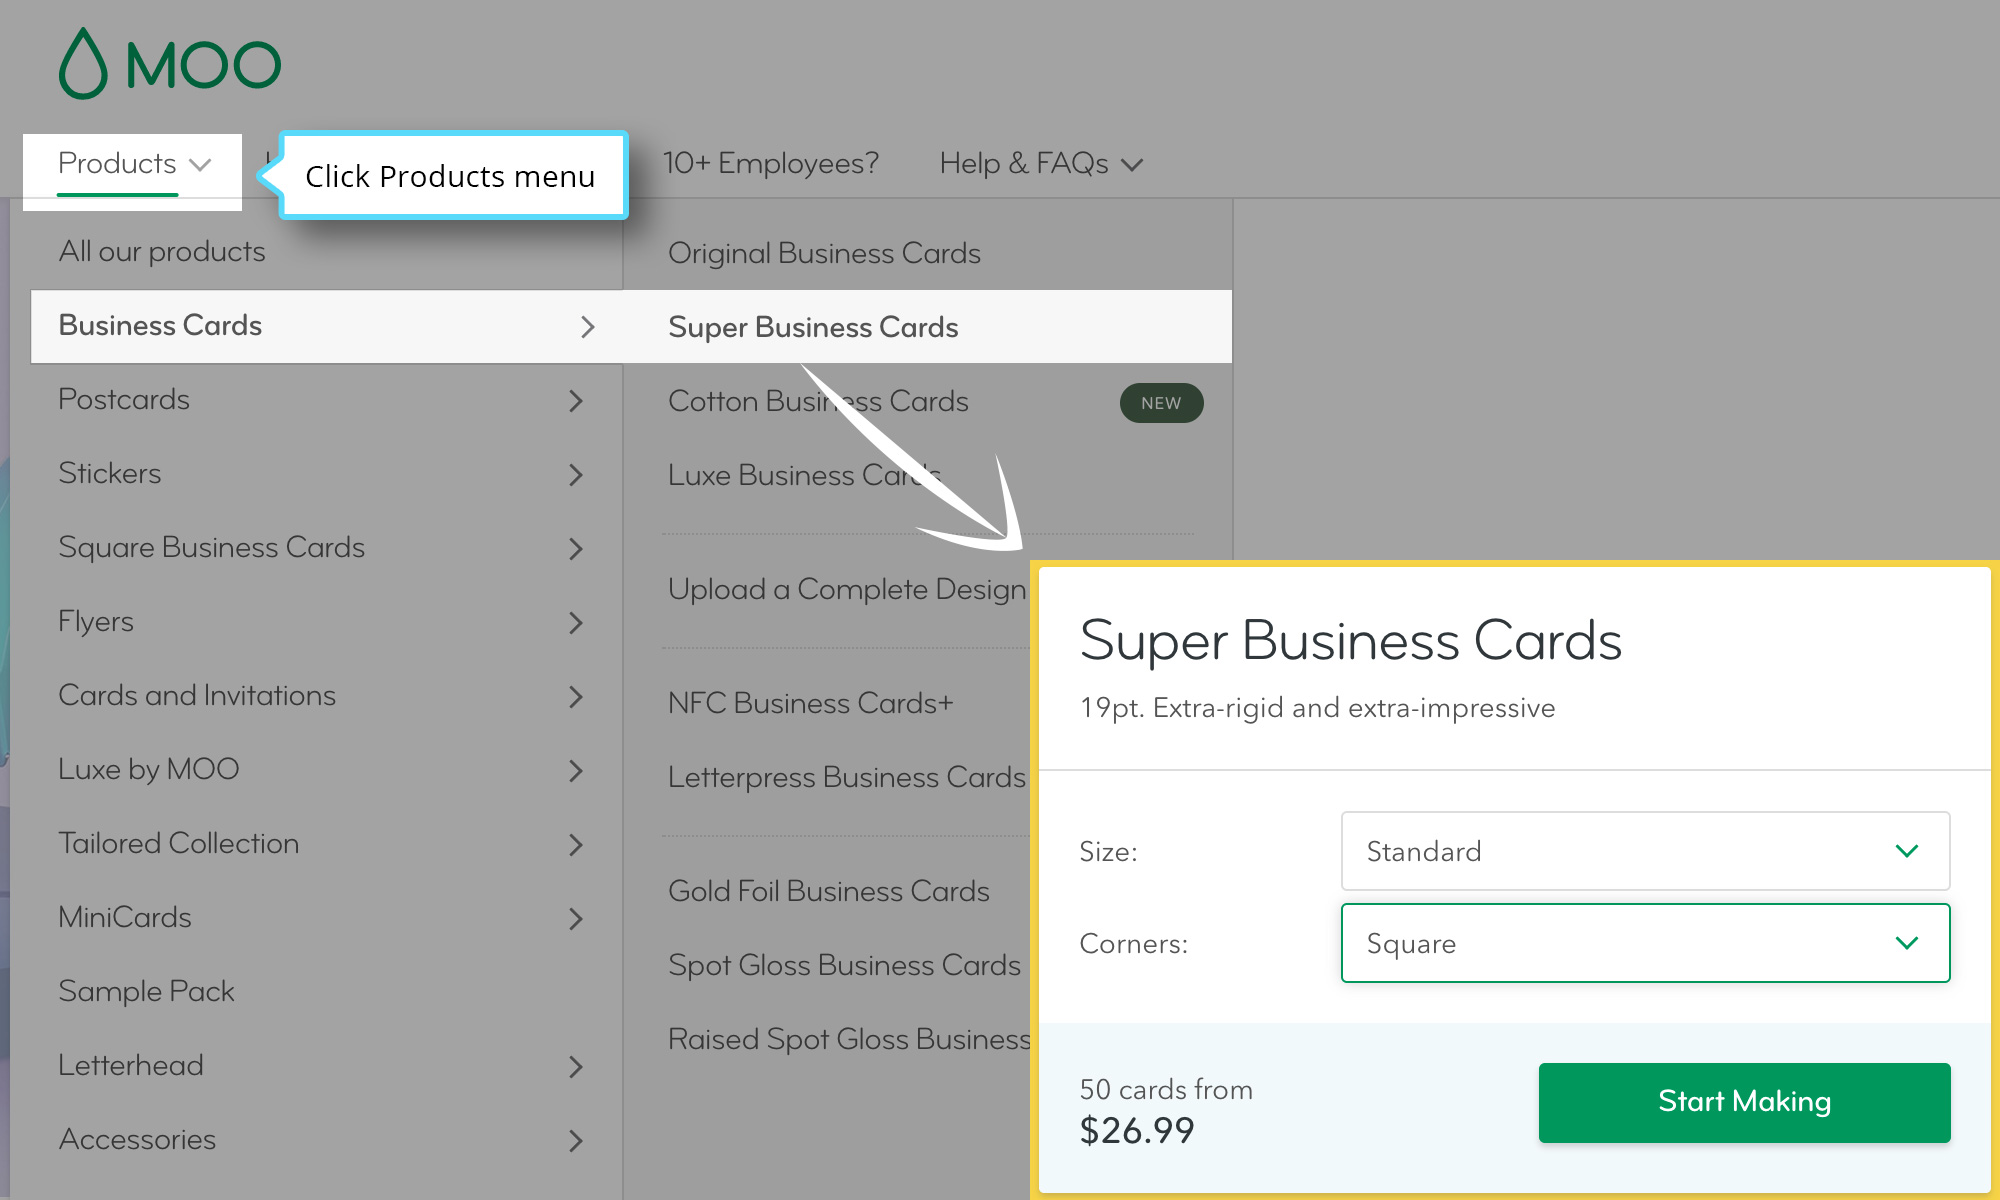Open MiniCards category
This screenshot has width=2000, height=1200.
(125, 917)
